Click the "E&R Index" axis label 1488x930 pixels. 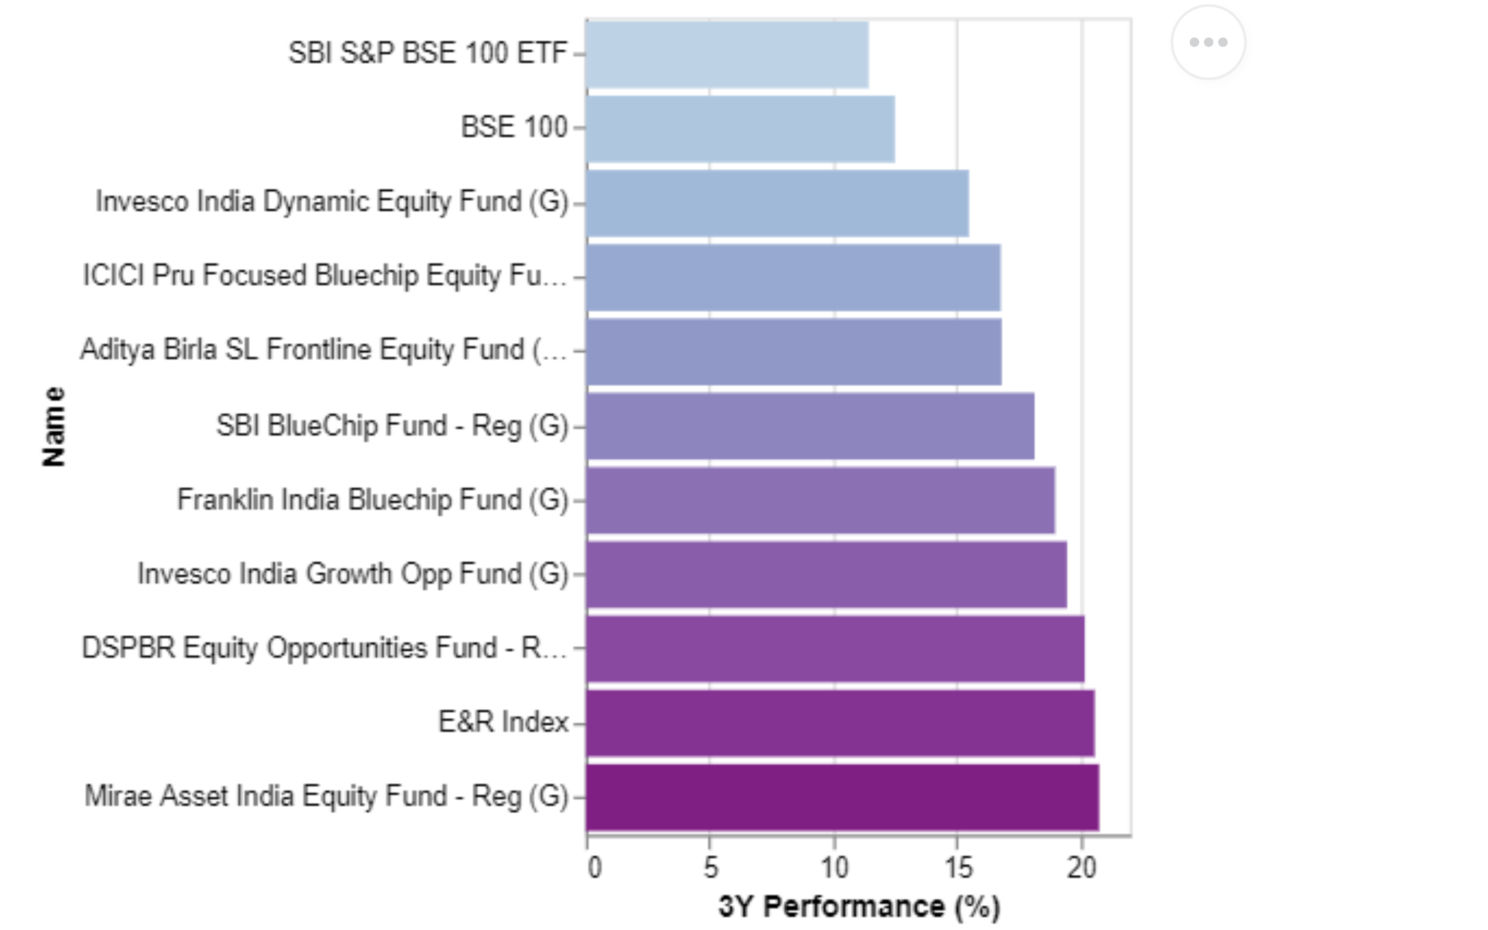[503, 722]
